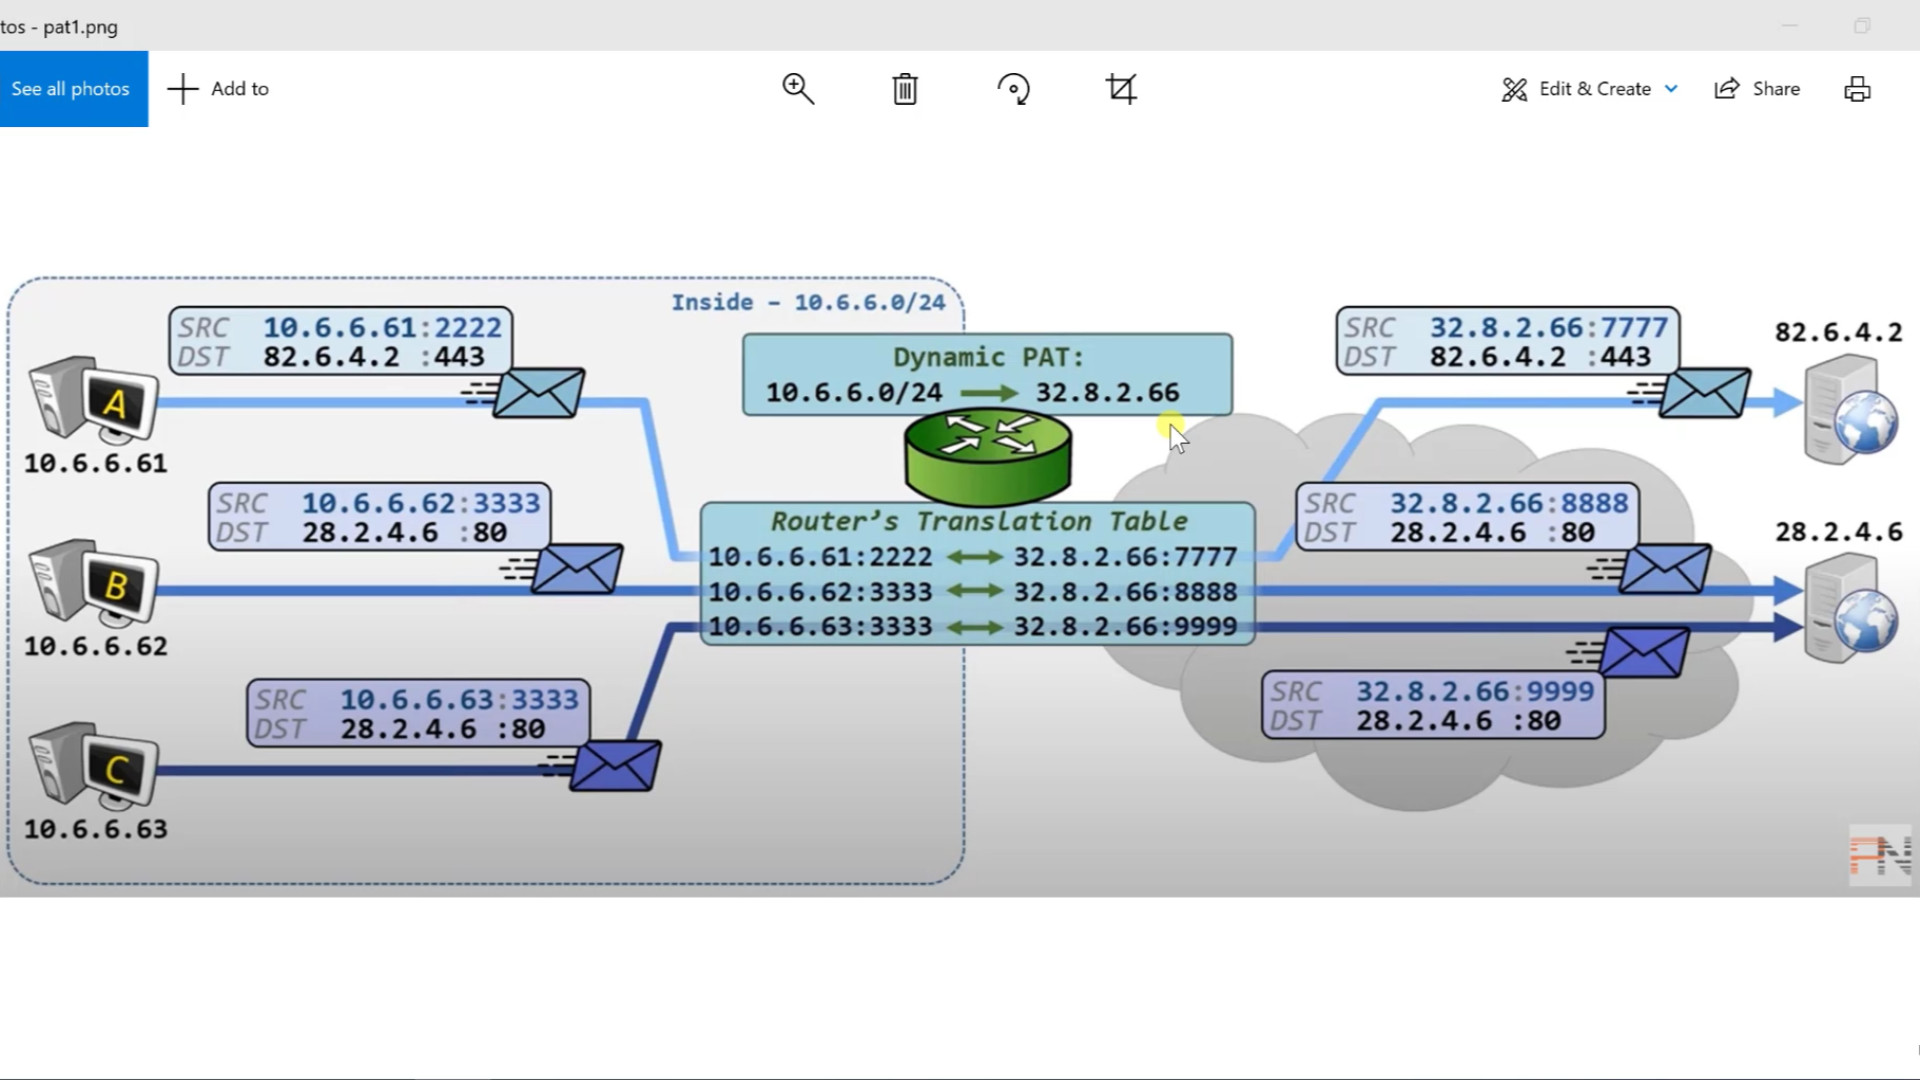Screen dimensions: 1920x1080
Task: Click the Dynamic PAT label box
Action: pyautogui.click(x=987, y=374)
